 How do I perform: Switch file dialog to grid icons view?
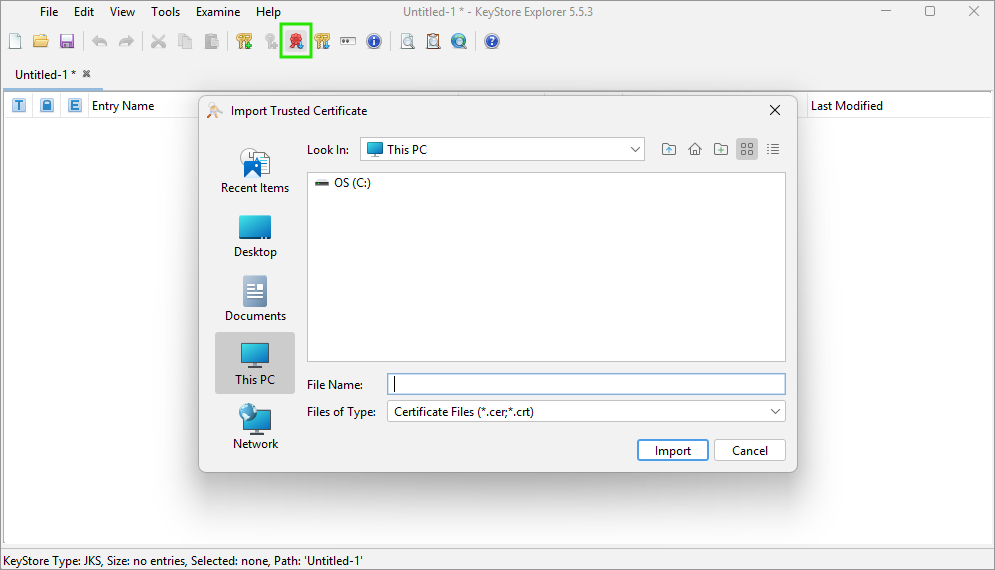[x=747, y=149]
